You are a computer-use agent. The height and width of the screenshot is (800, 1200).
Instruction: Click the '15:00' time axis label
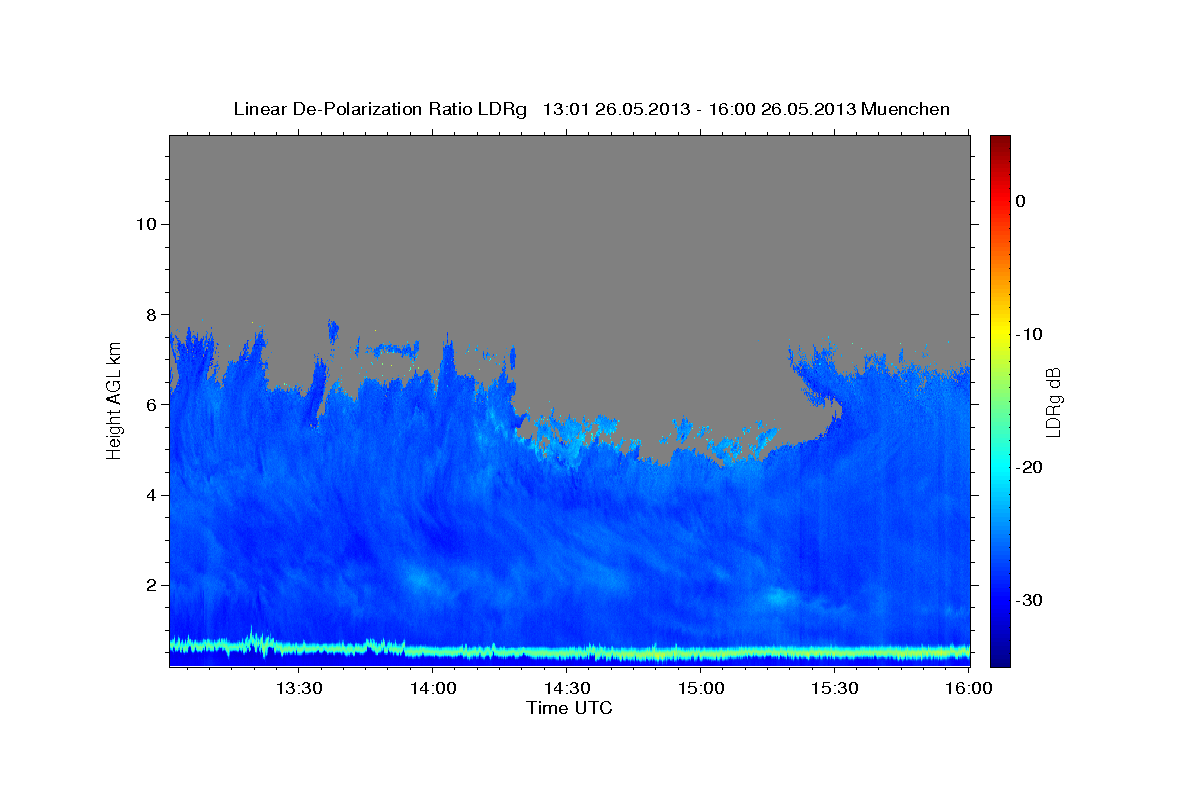click(701, 688)
